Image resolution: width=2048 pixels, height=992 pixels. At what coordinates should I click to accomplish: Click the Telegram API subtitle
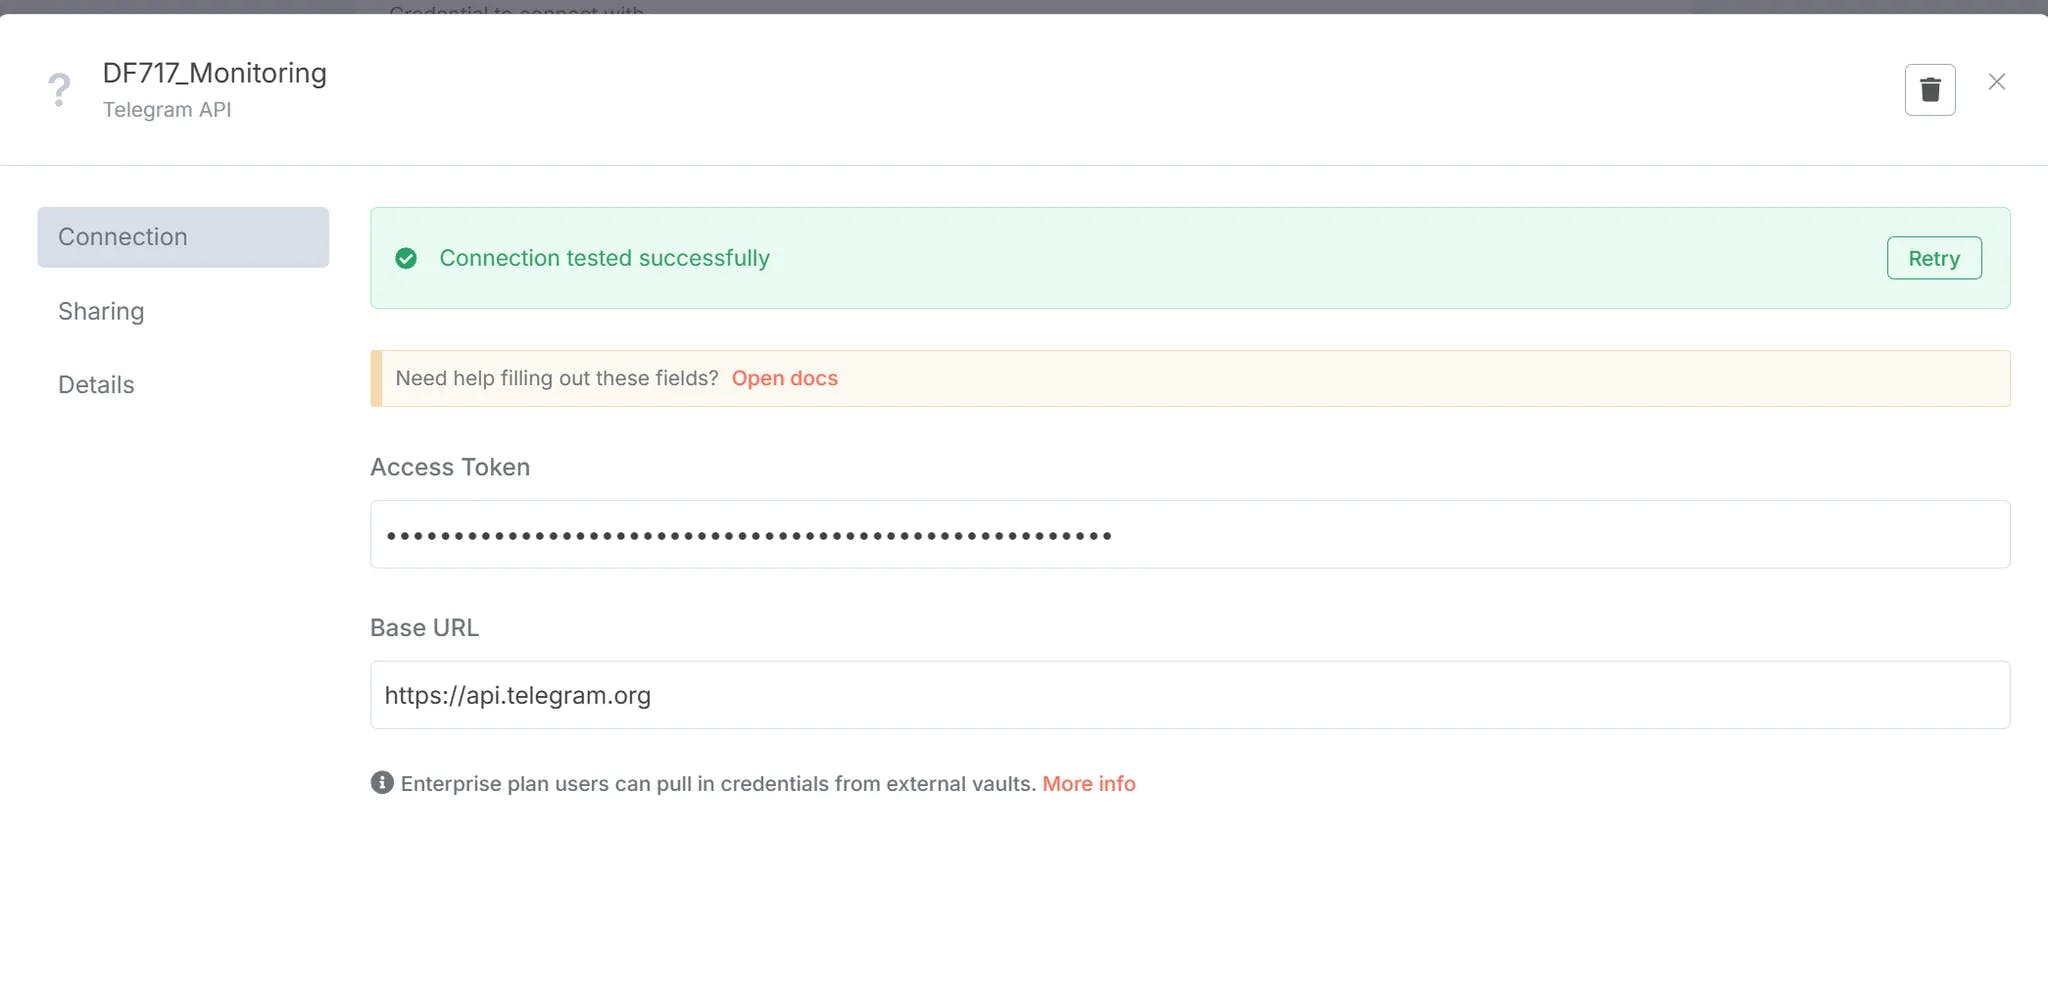[167, 110]
